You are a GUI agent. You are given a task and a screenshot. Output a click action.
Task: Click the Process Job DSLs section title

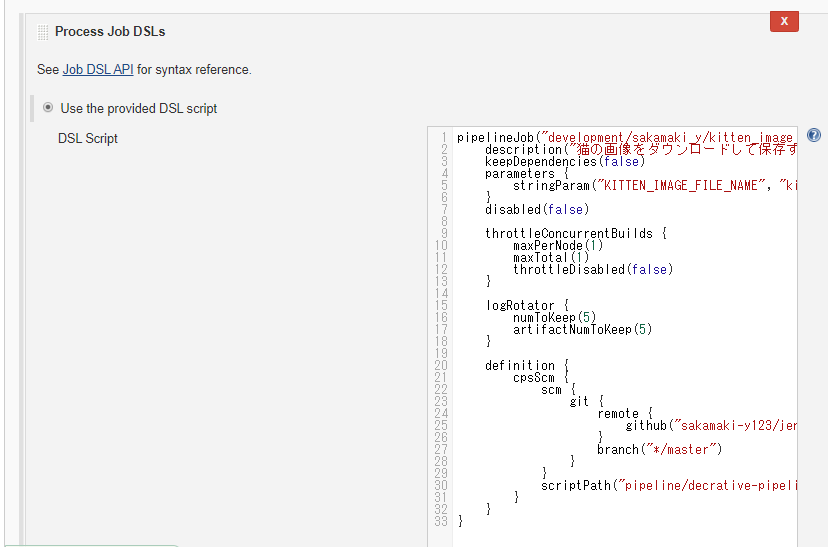(110, 32)
